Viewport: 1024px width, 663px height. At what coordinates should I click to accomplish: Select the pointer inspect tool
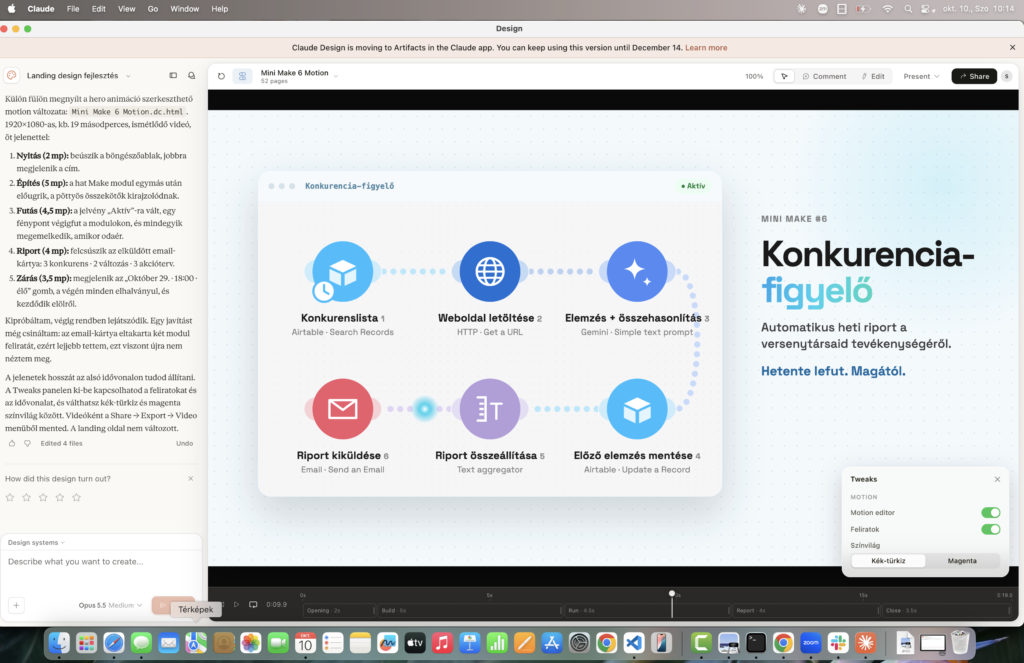[784, 76]
